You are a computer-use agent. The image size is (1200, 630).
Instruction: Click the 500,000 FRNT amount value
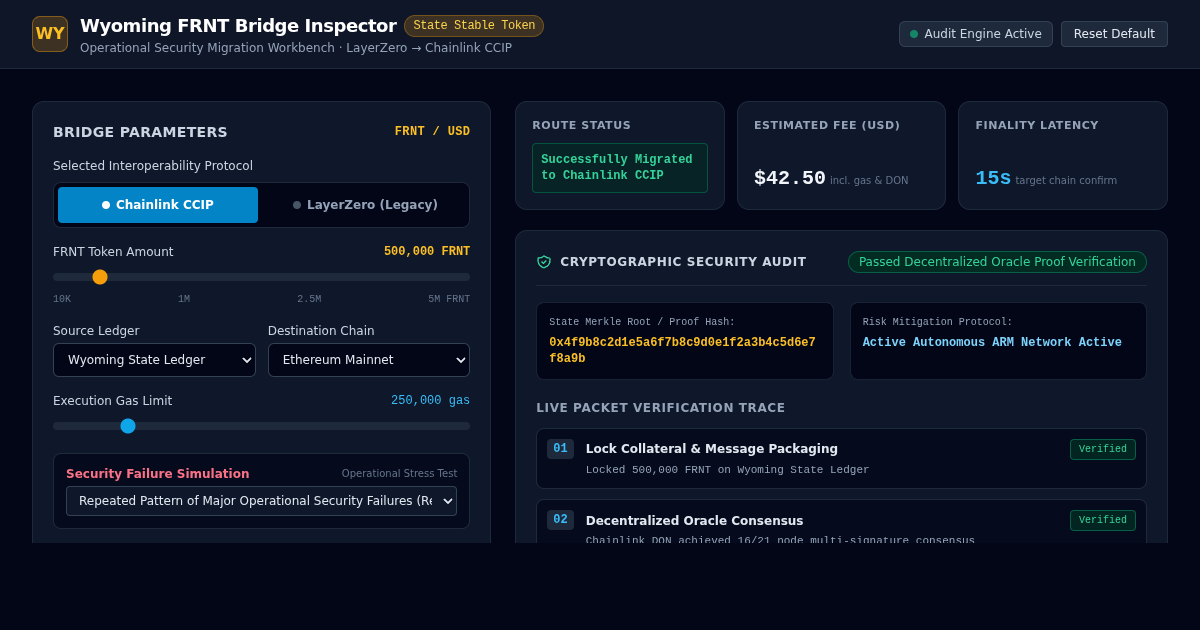[427, 252]
